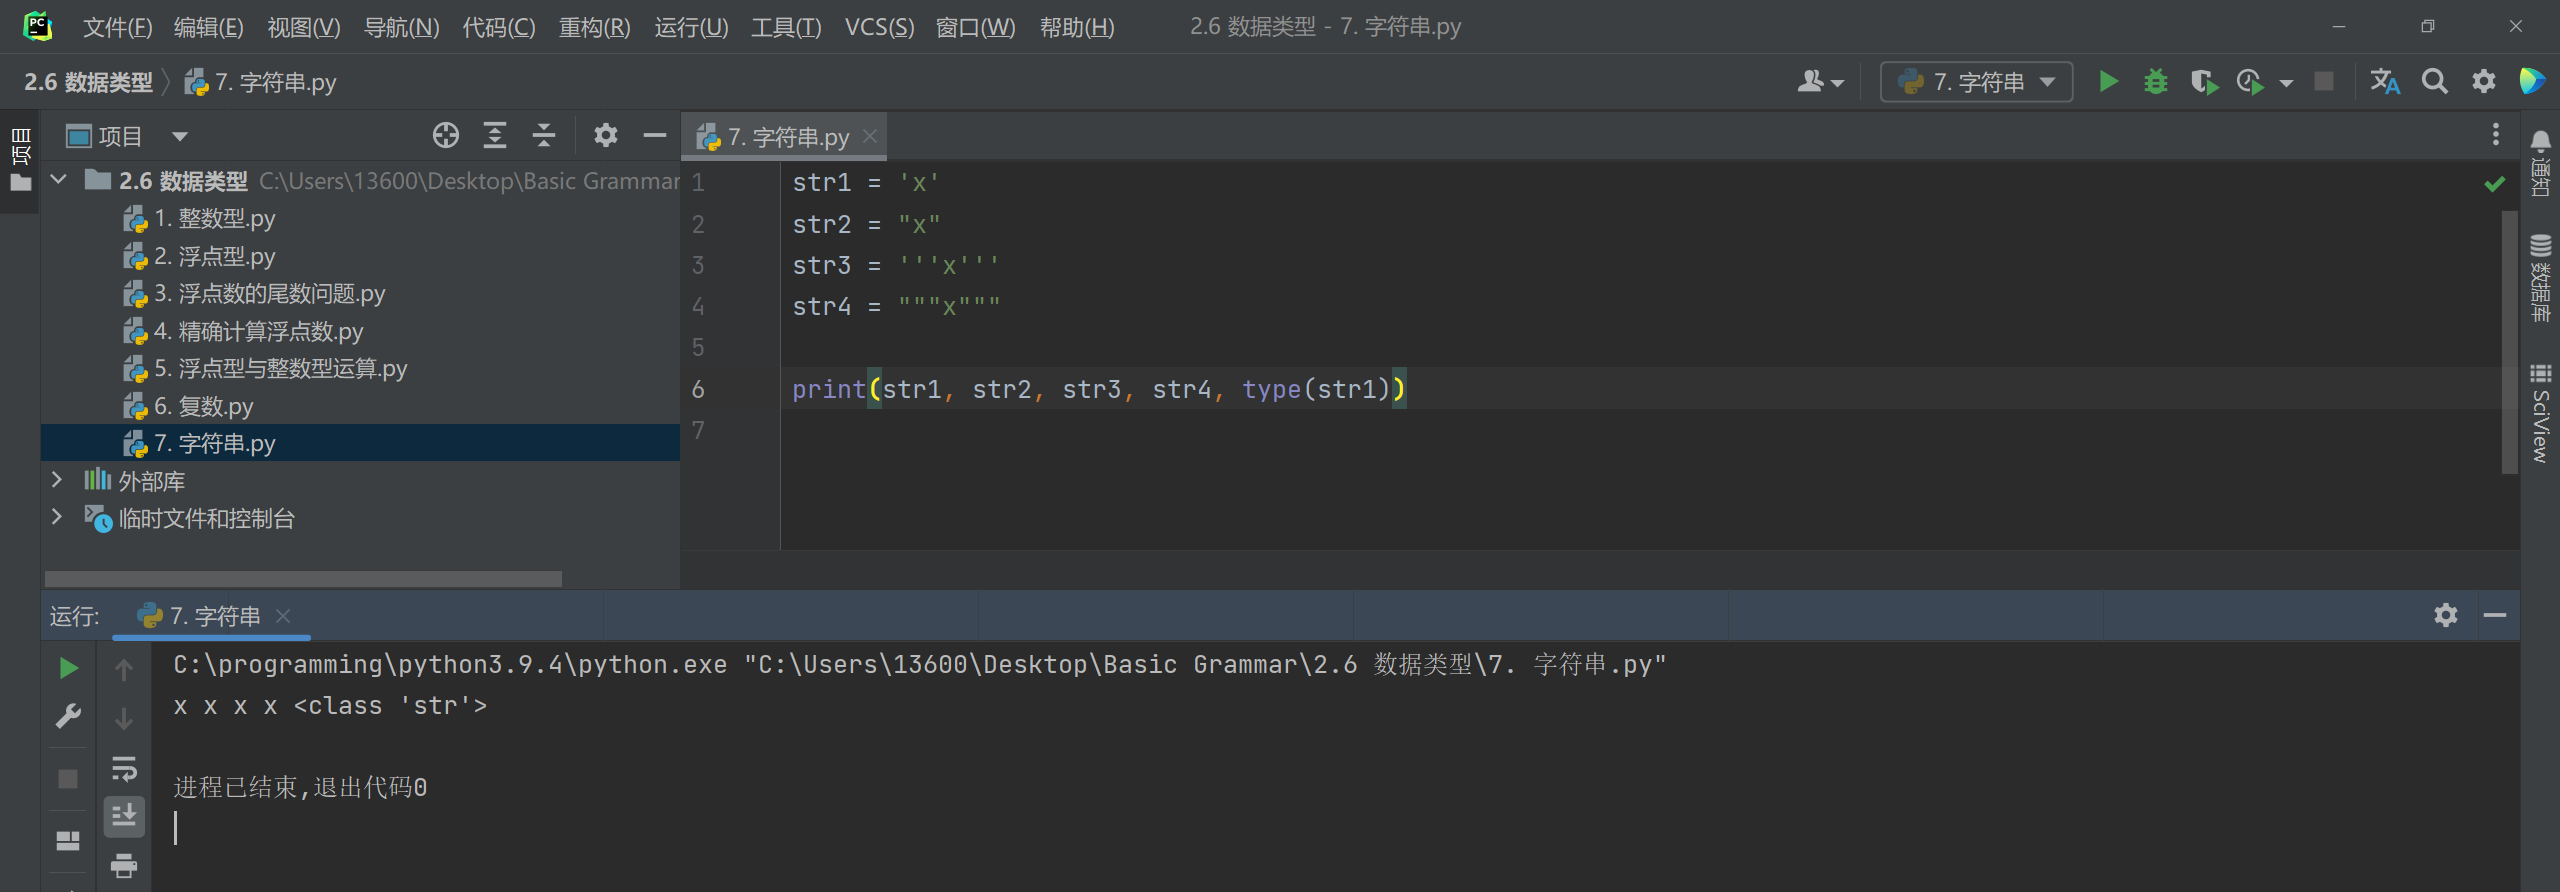The width and height of the screenshot is (2560, 892).
Task: Click the green inspection checkmark
Action: [2495, 184]
